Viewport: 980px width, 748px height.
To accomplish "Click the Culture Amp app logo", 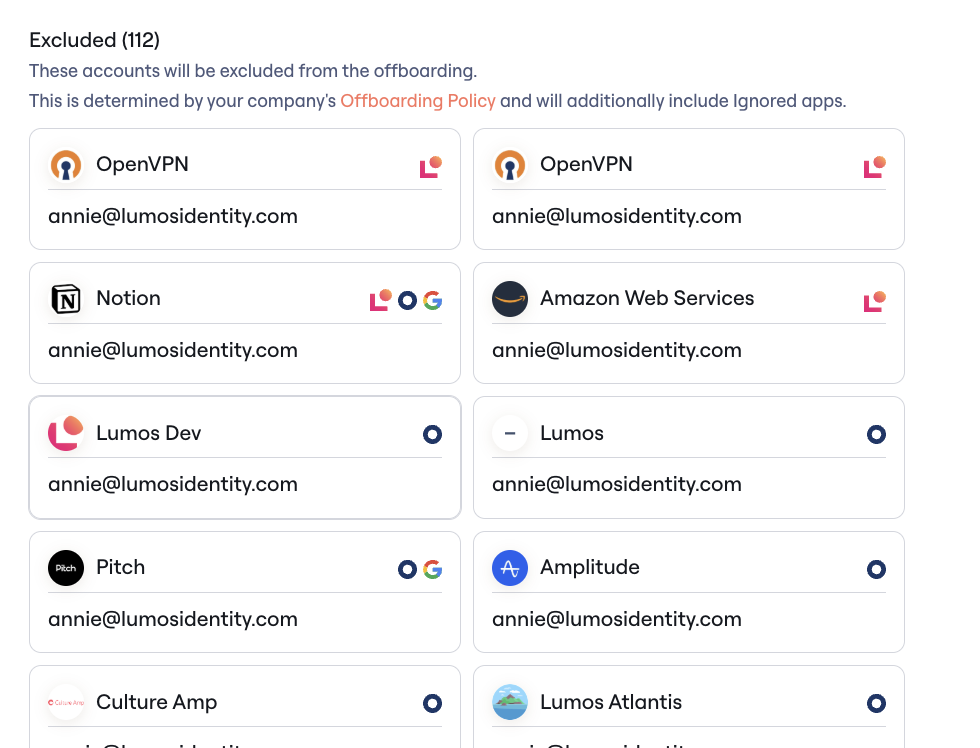I will coord(66,702).
